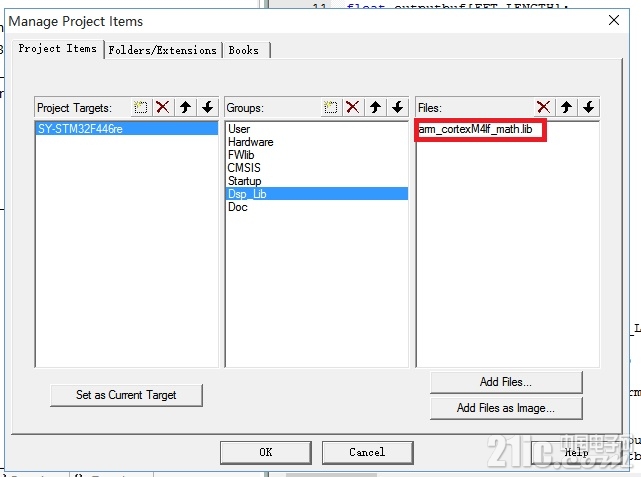Delete the selected file from Files
Screen dimensions: 641x477
point(544,107)
